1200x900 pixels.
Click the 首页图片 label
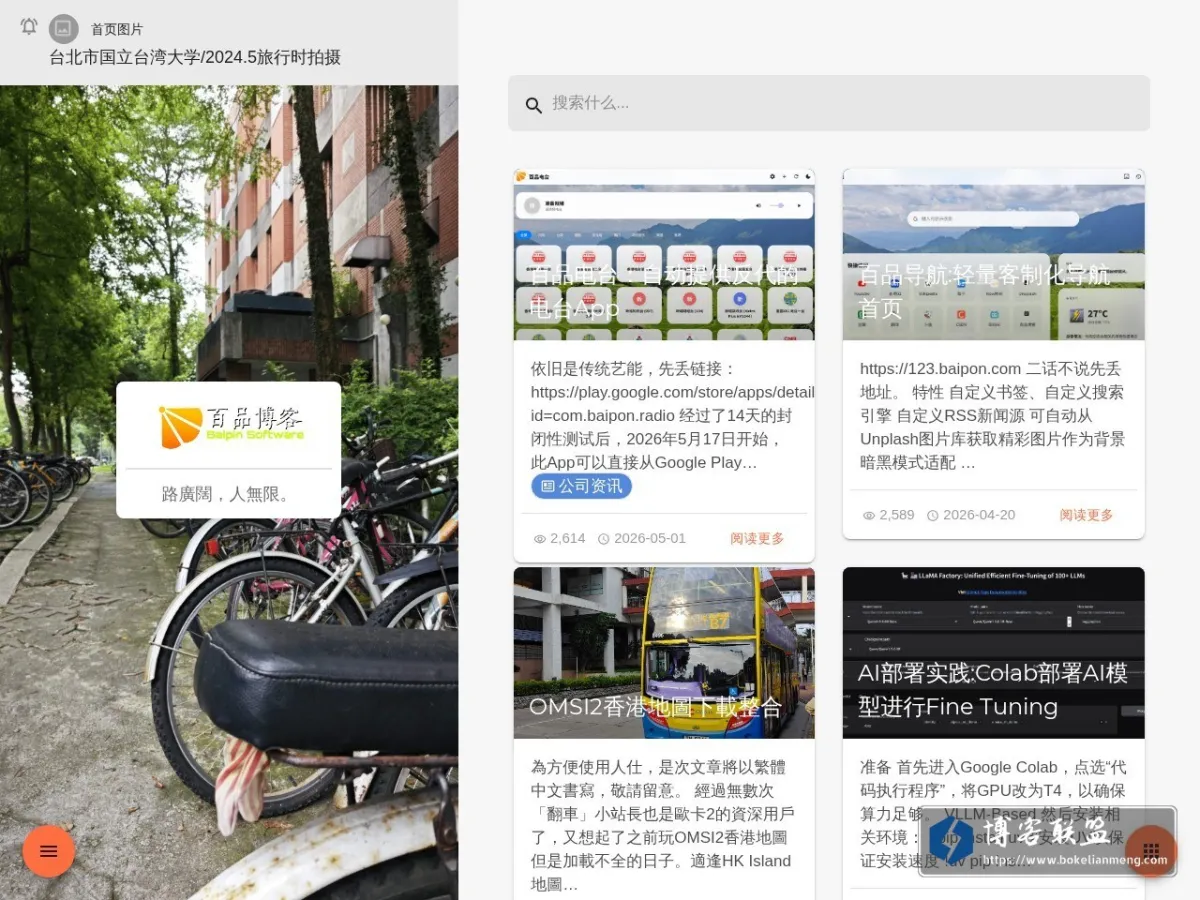[x=117, y=30]
